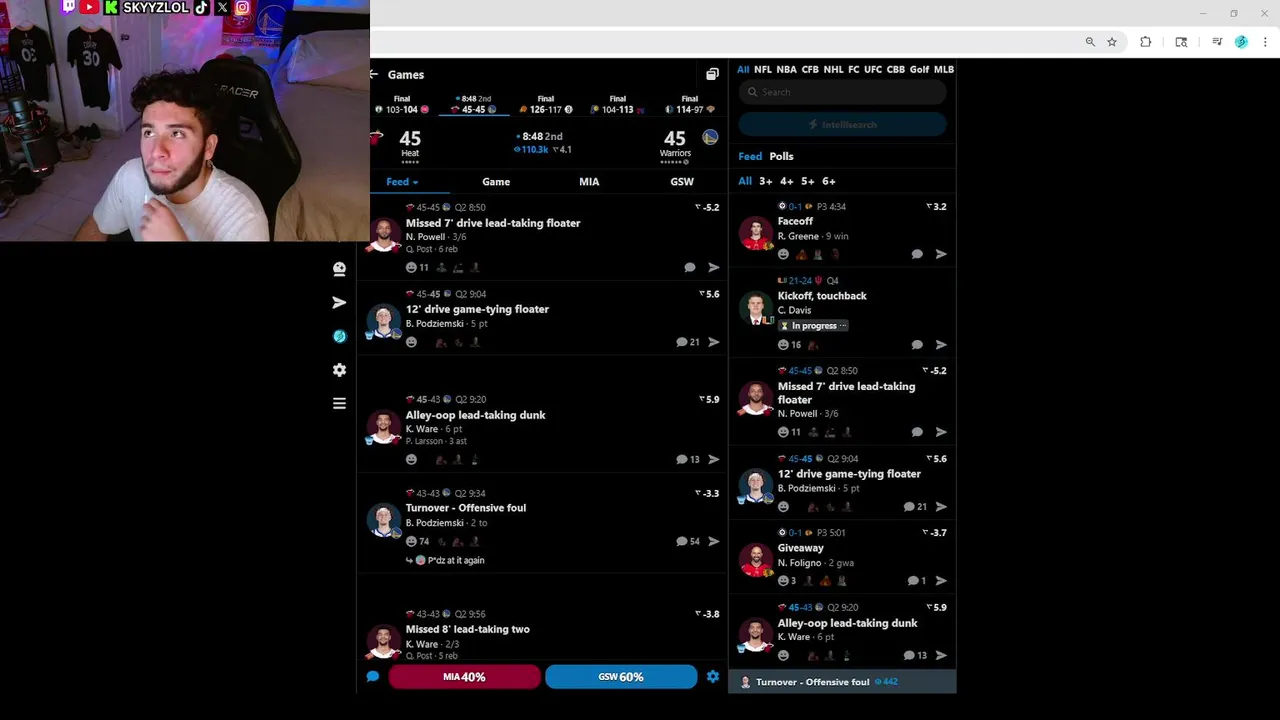
Task: Switch to the Game tab
Action: pyautogui.click(x=496, y=182)
